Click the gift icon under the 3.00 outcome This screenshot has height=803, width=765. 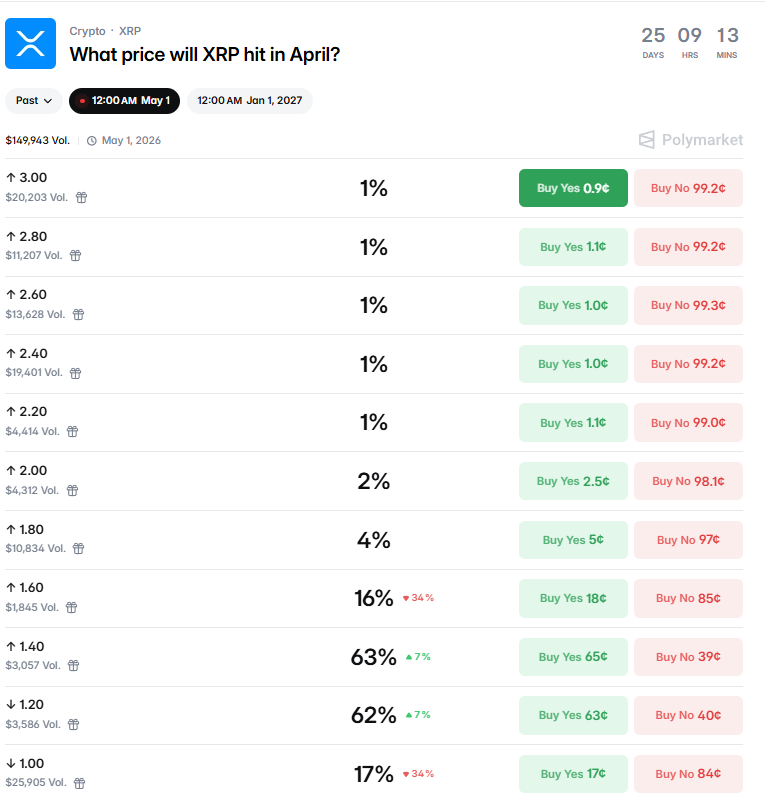[x=79, y=197]
